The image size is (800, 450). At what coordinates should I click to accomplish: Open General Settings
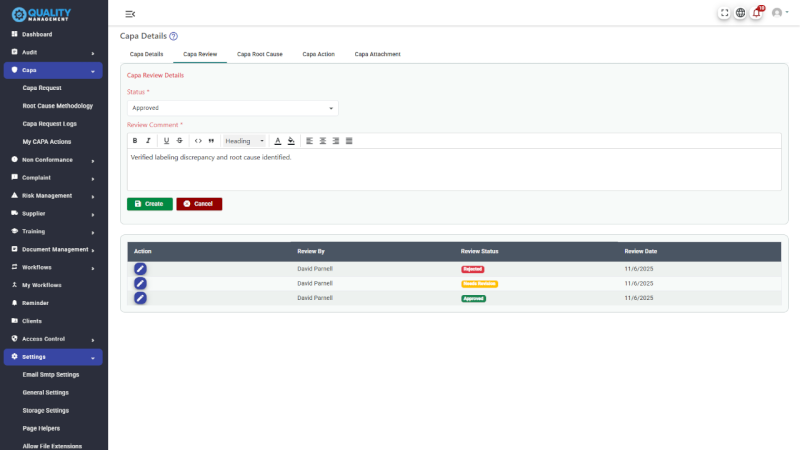45,393
